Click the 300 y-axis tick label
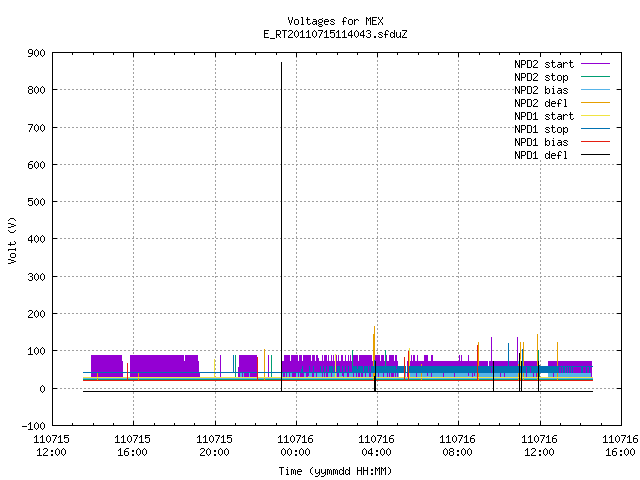This screenshot has width=640, height=480. click(x=37, y=277)
